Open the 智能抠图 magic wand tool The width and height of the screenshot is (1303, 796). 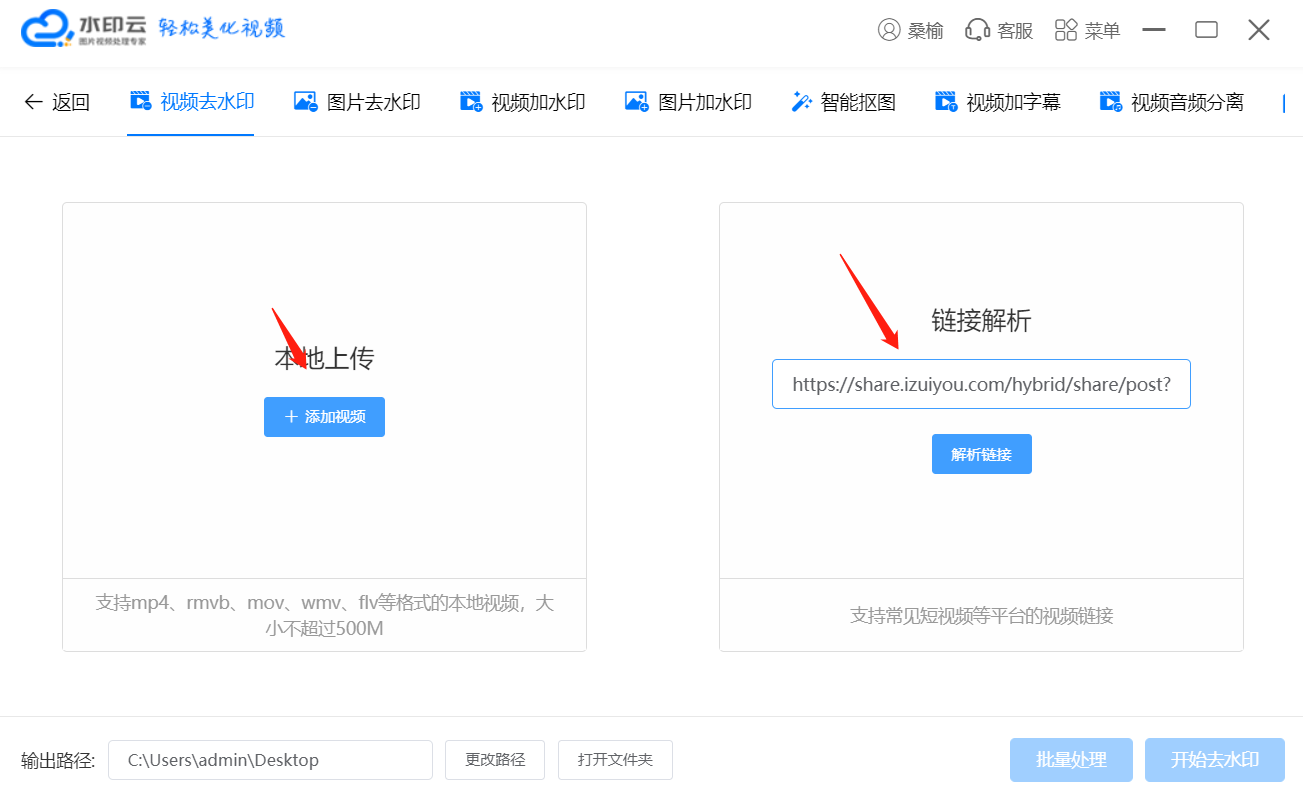point(843,101)
